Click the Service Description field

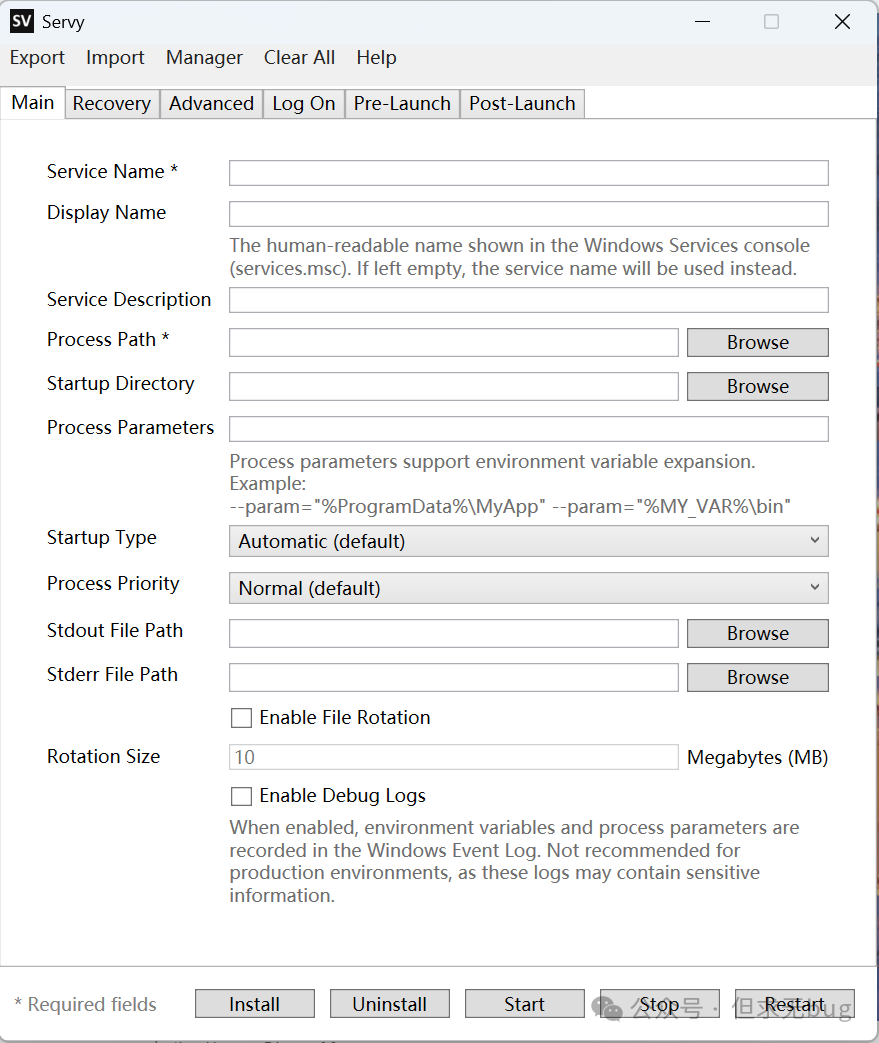pos(528,300)
